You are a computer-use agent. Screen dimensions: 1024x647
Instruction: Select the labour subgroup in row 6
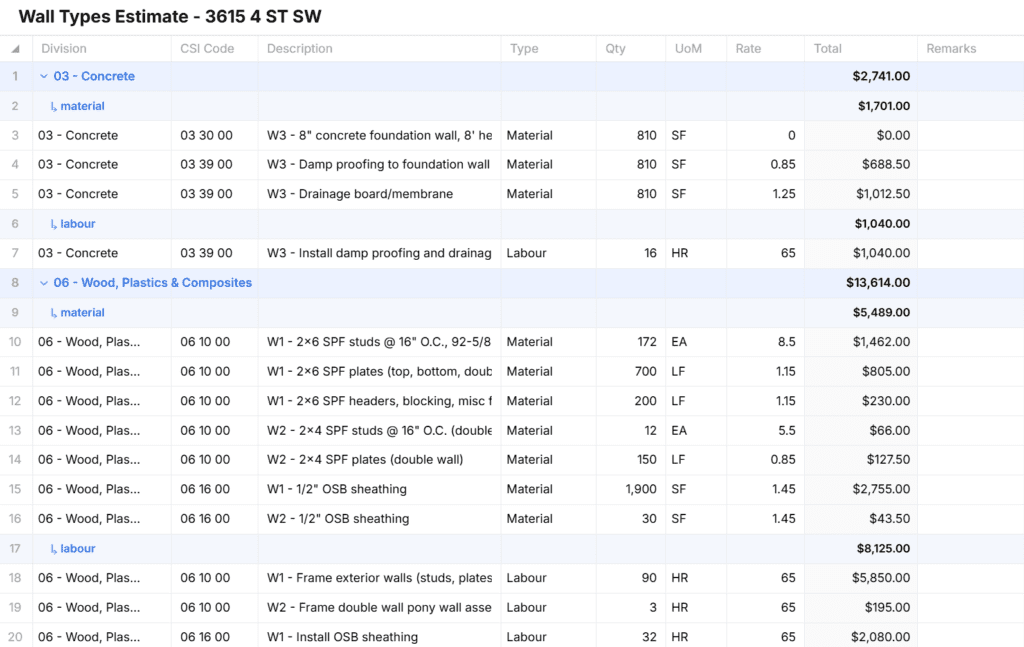[77, 224]
